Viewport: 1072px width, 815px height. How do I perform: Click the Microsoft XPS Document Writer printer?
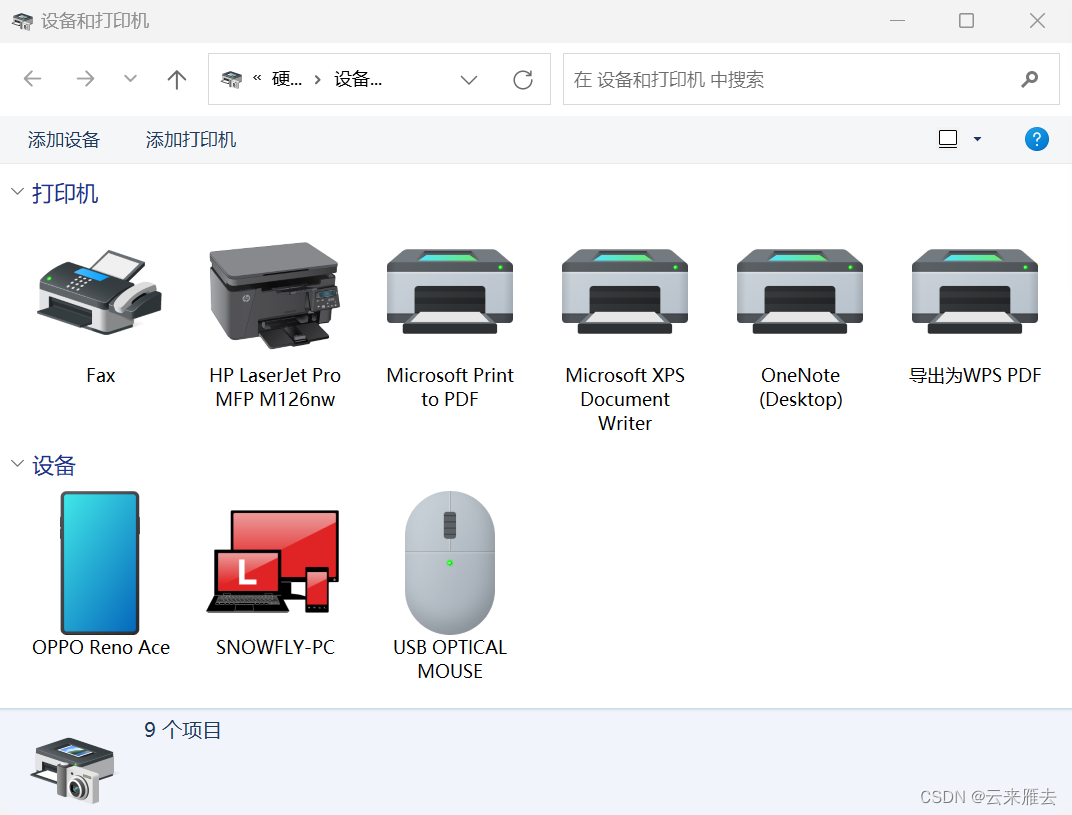point(625,292)
